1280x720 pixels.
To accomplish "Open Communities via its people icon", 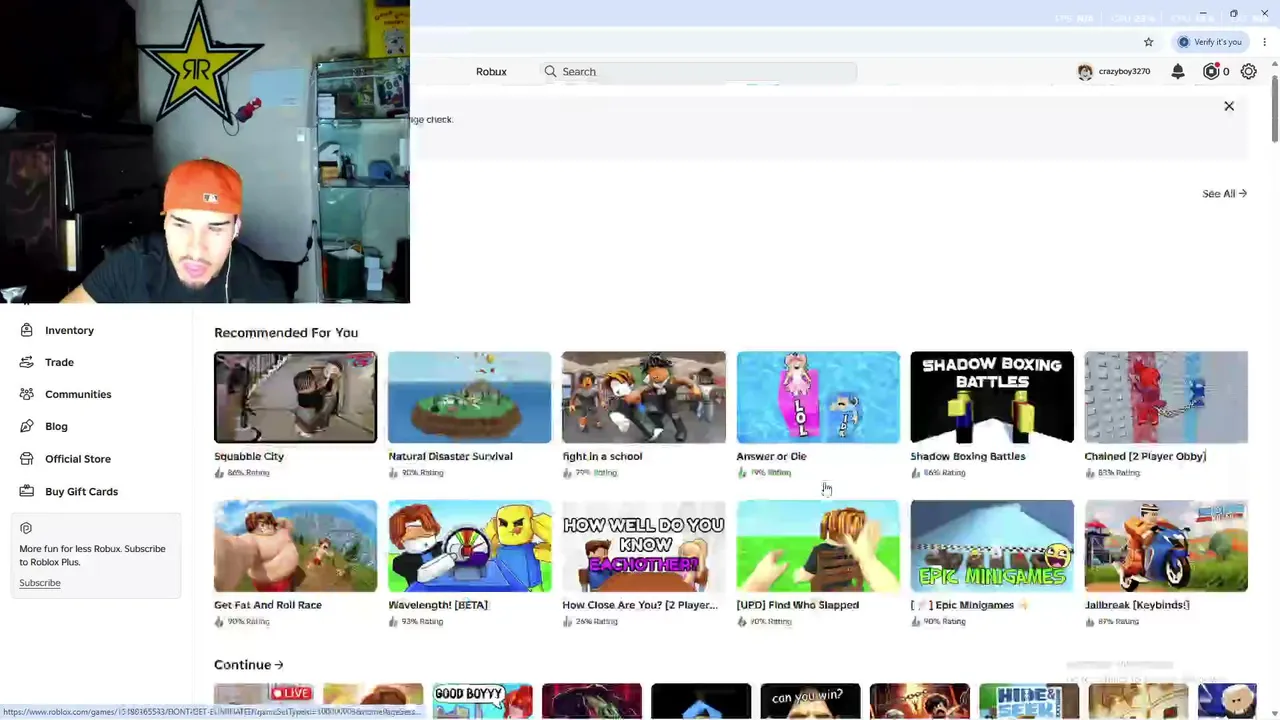I will 27,394.
